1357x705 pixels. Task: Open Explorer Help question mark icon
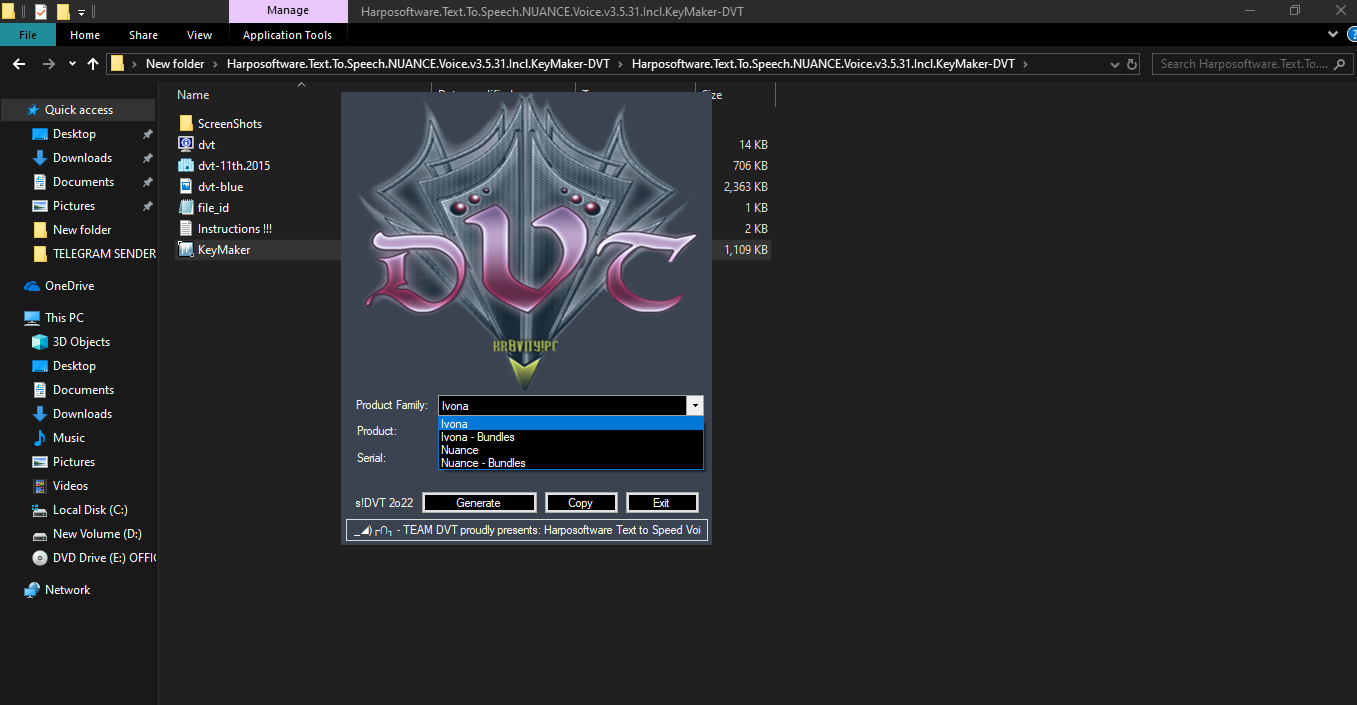[1351, 34]
